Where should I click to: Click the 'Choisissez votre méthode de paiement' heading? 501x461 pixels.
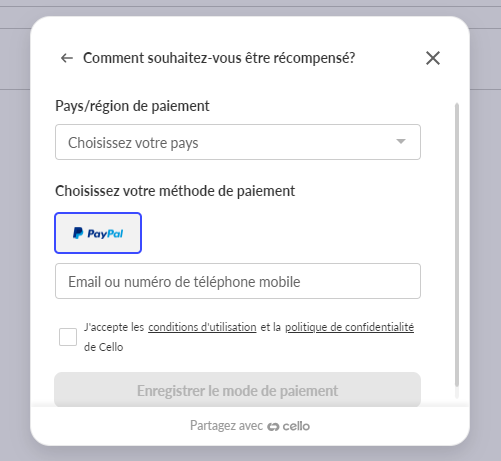pyautogui.click(x=175, y=191)
